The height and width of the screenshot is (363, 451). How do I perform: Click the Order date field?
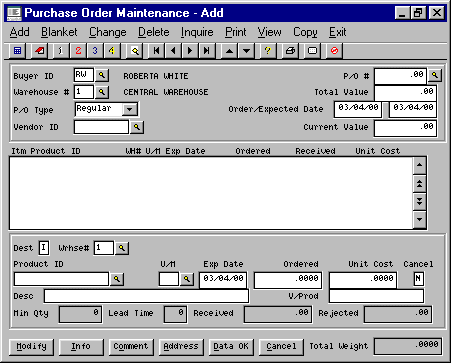(x=358, y=109)
